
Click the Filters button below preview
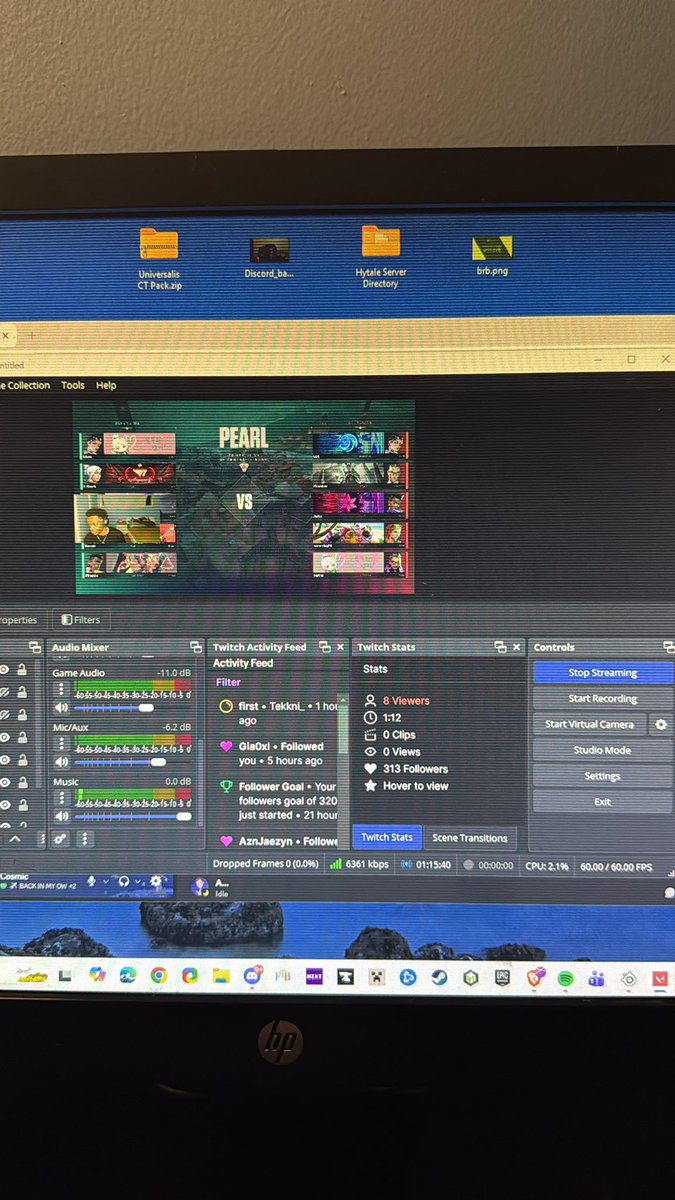coord(79,620)
